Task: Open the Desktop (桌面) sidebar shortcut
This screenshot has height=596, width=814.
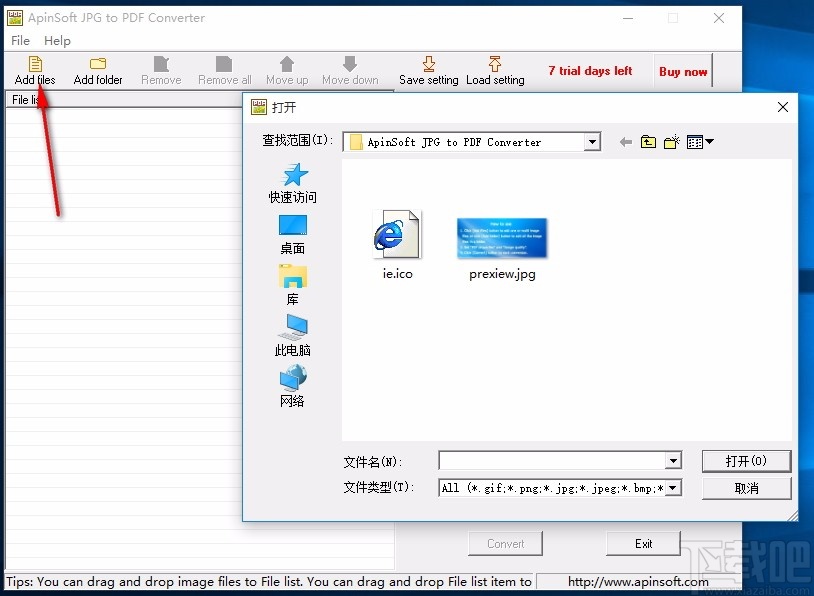Action: (291, 232)
